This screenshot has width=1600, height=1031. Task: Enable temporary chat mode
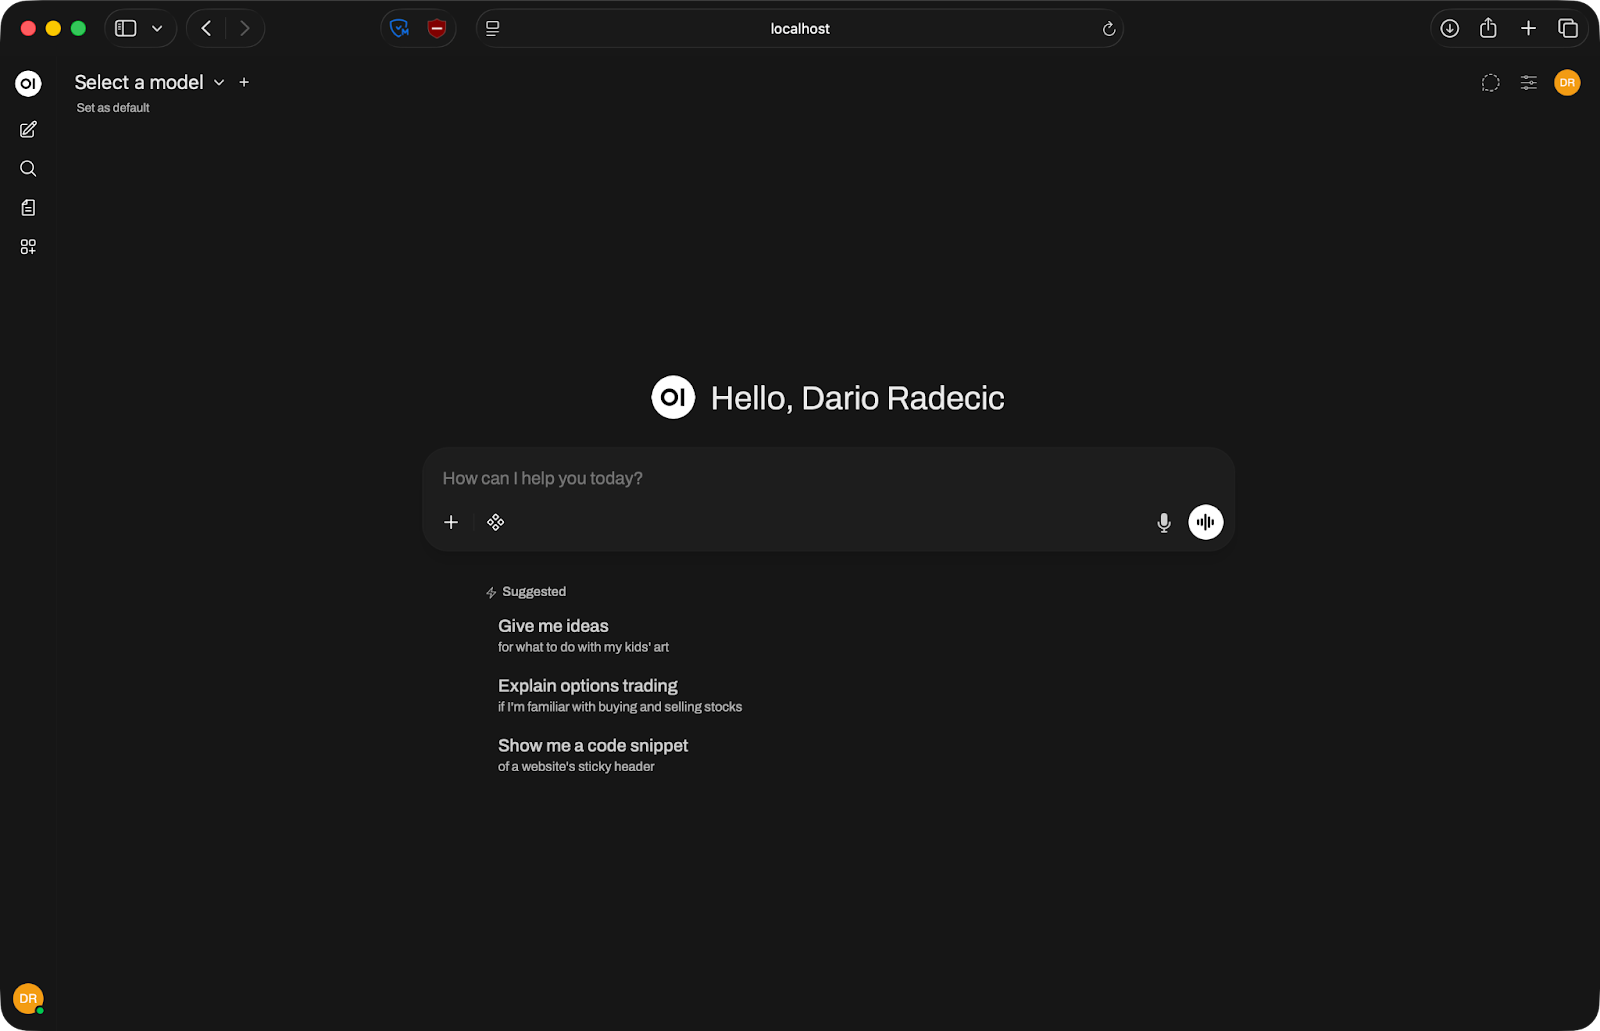[1490, 83]
